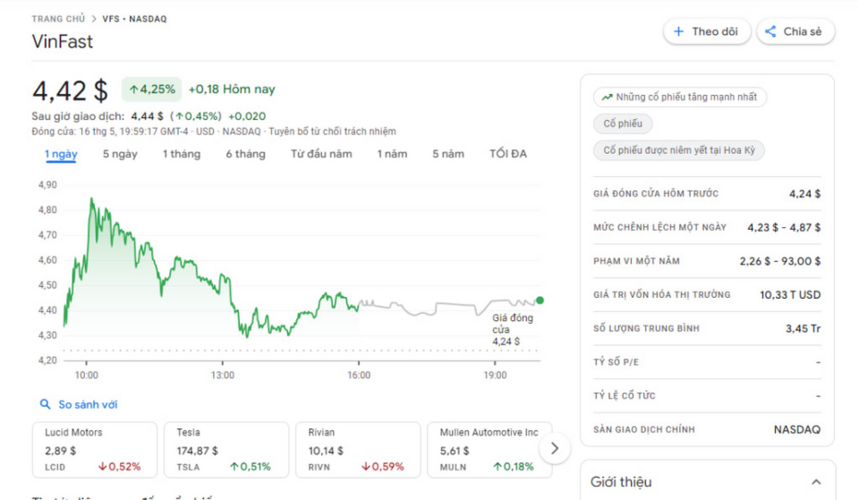Click the TỶ LỆ CỔ TỨC label
859x500 pixels.
coord(624,395)
